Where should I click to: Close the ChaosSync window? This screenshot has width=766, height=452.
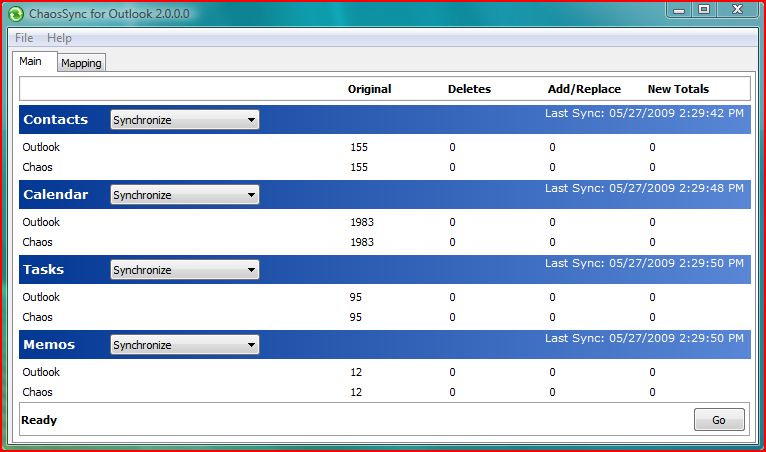tap(738, 10)
